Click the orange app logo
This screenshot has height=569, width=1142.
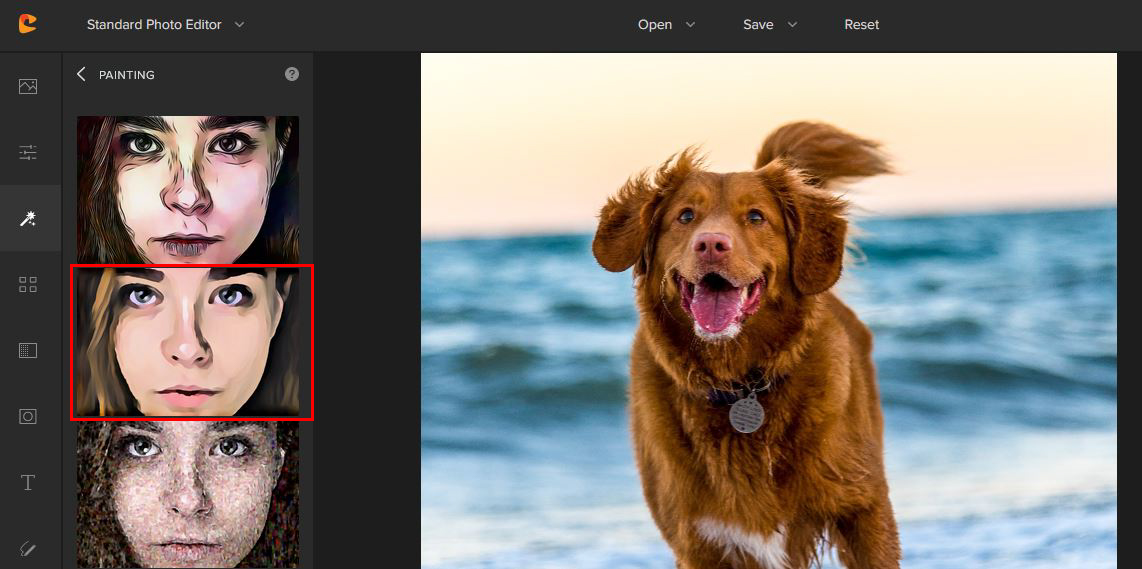[27, 24]
